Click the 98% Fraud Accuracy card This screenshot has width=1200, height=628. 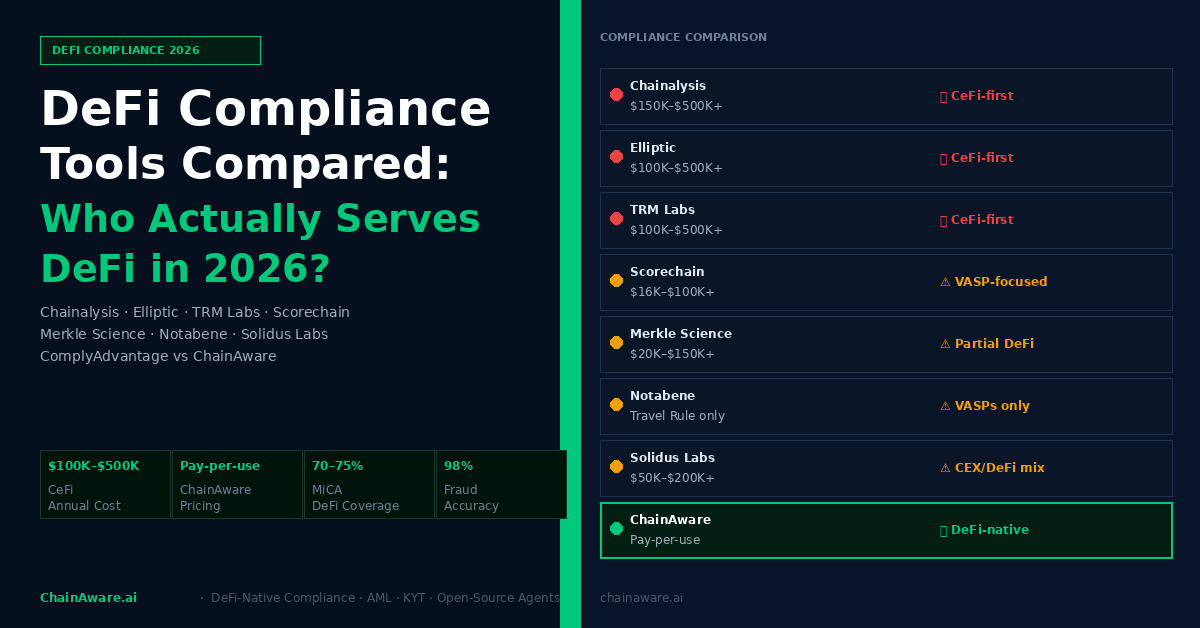coord(501,484)
